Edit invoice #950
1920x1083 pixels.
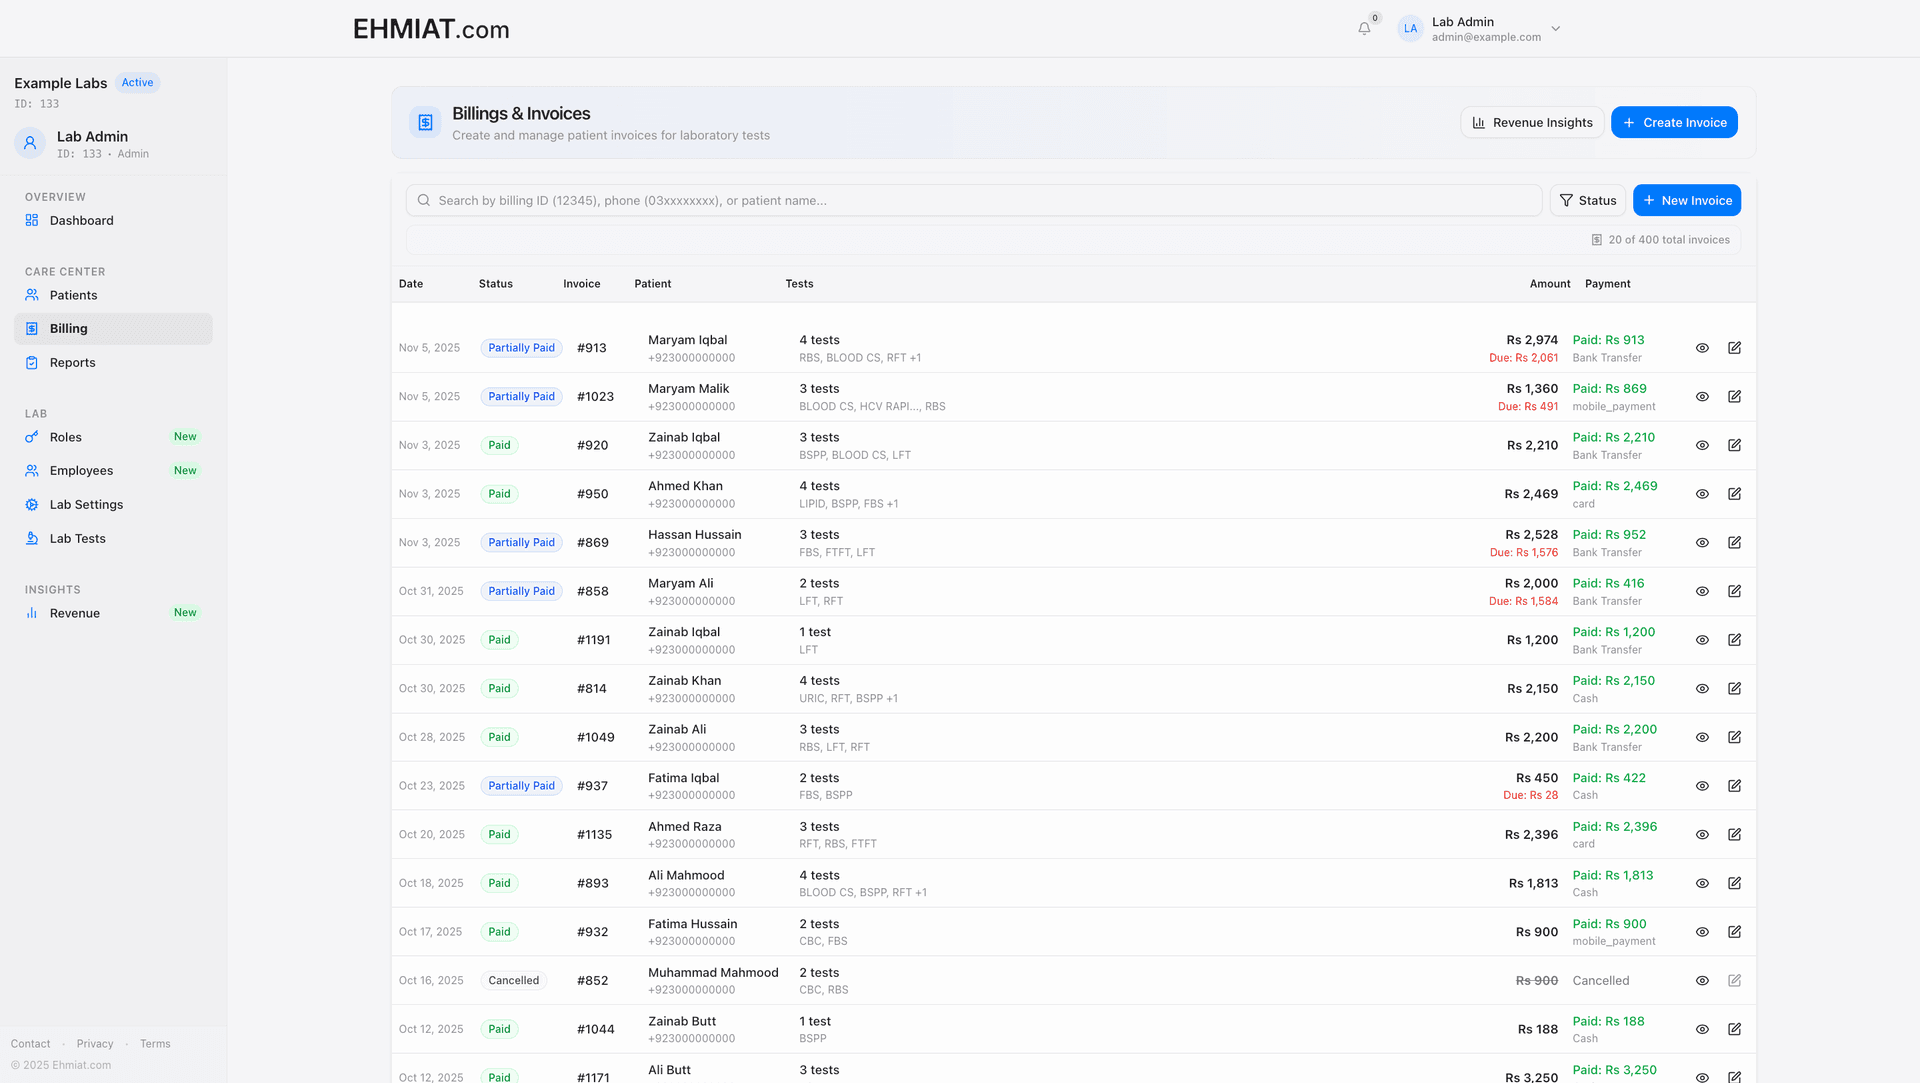point(1734,494)
